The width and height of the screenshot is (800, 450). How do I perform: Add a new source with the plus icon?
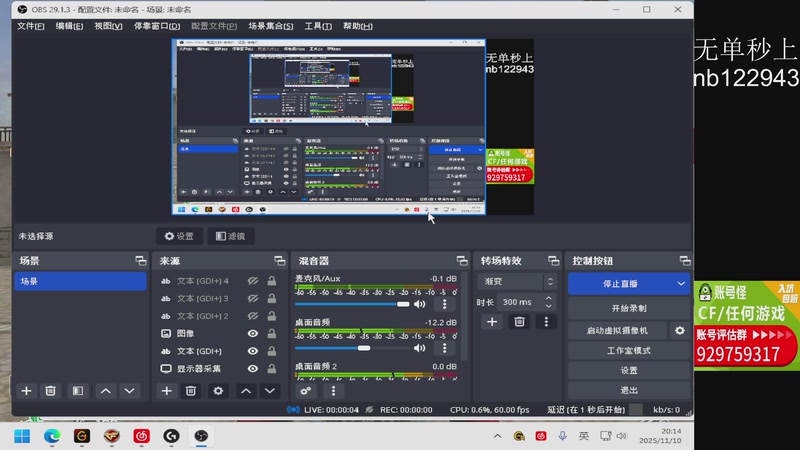click(x=166, y=391)
